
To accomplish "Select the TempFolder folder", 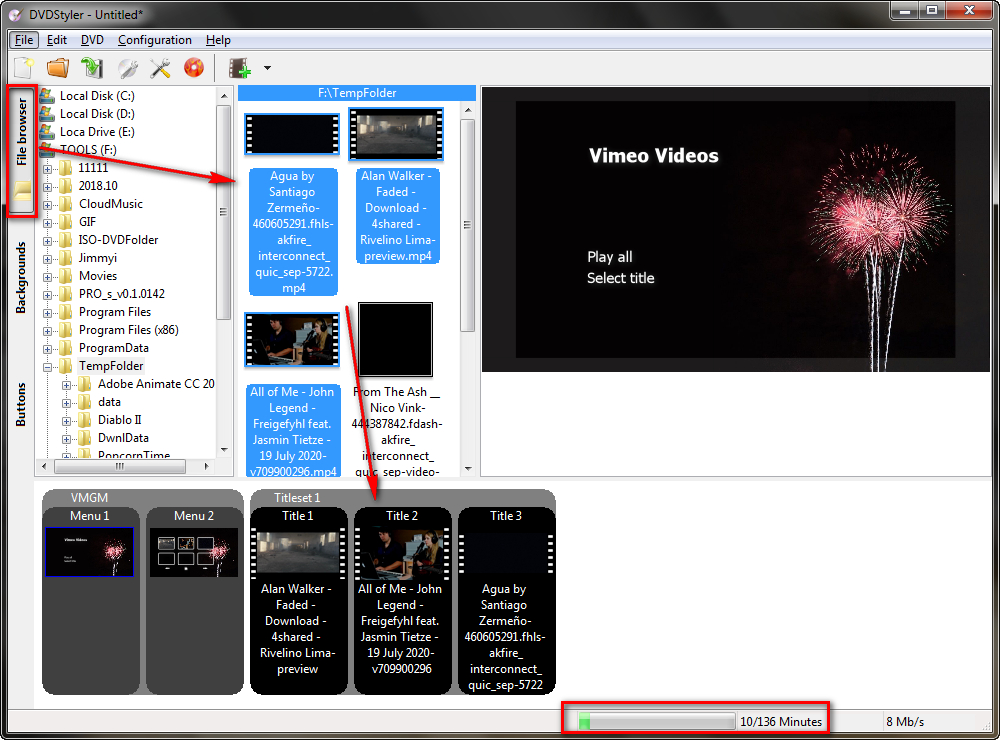I will (x=111, y=366).
